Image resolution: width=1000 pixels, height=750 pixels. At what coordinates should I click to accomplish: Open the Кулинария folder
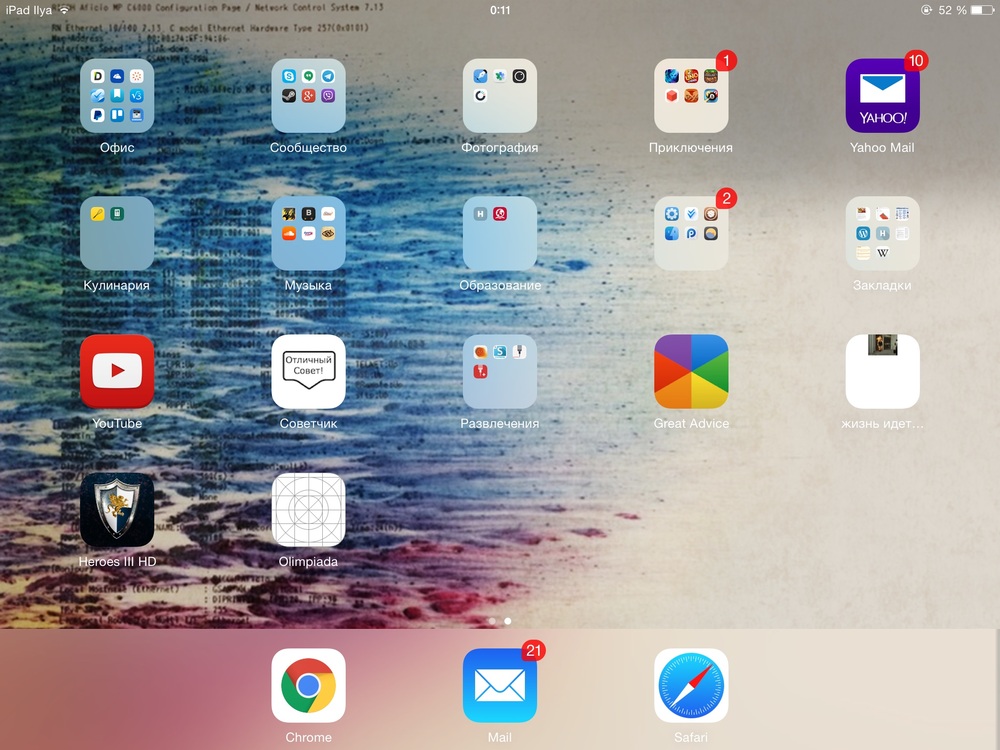pos(117,234)
